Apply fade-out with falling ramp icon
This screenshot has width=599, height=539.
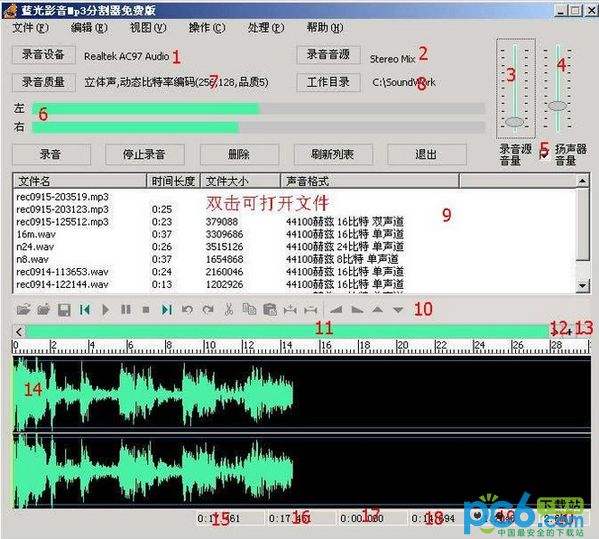coord(357,309)
